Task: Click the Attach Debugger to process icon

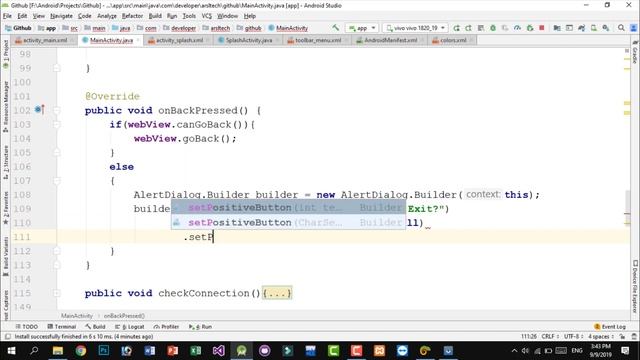Action: pos(530,28)
